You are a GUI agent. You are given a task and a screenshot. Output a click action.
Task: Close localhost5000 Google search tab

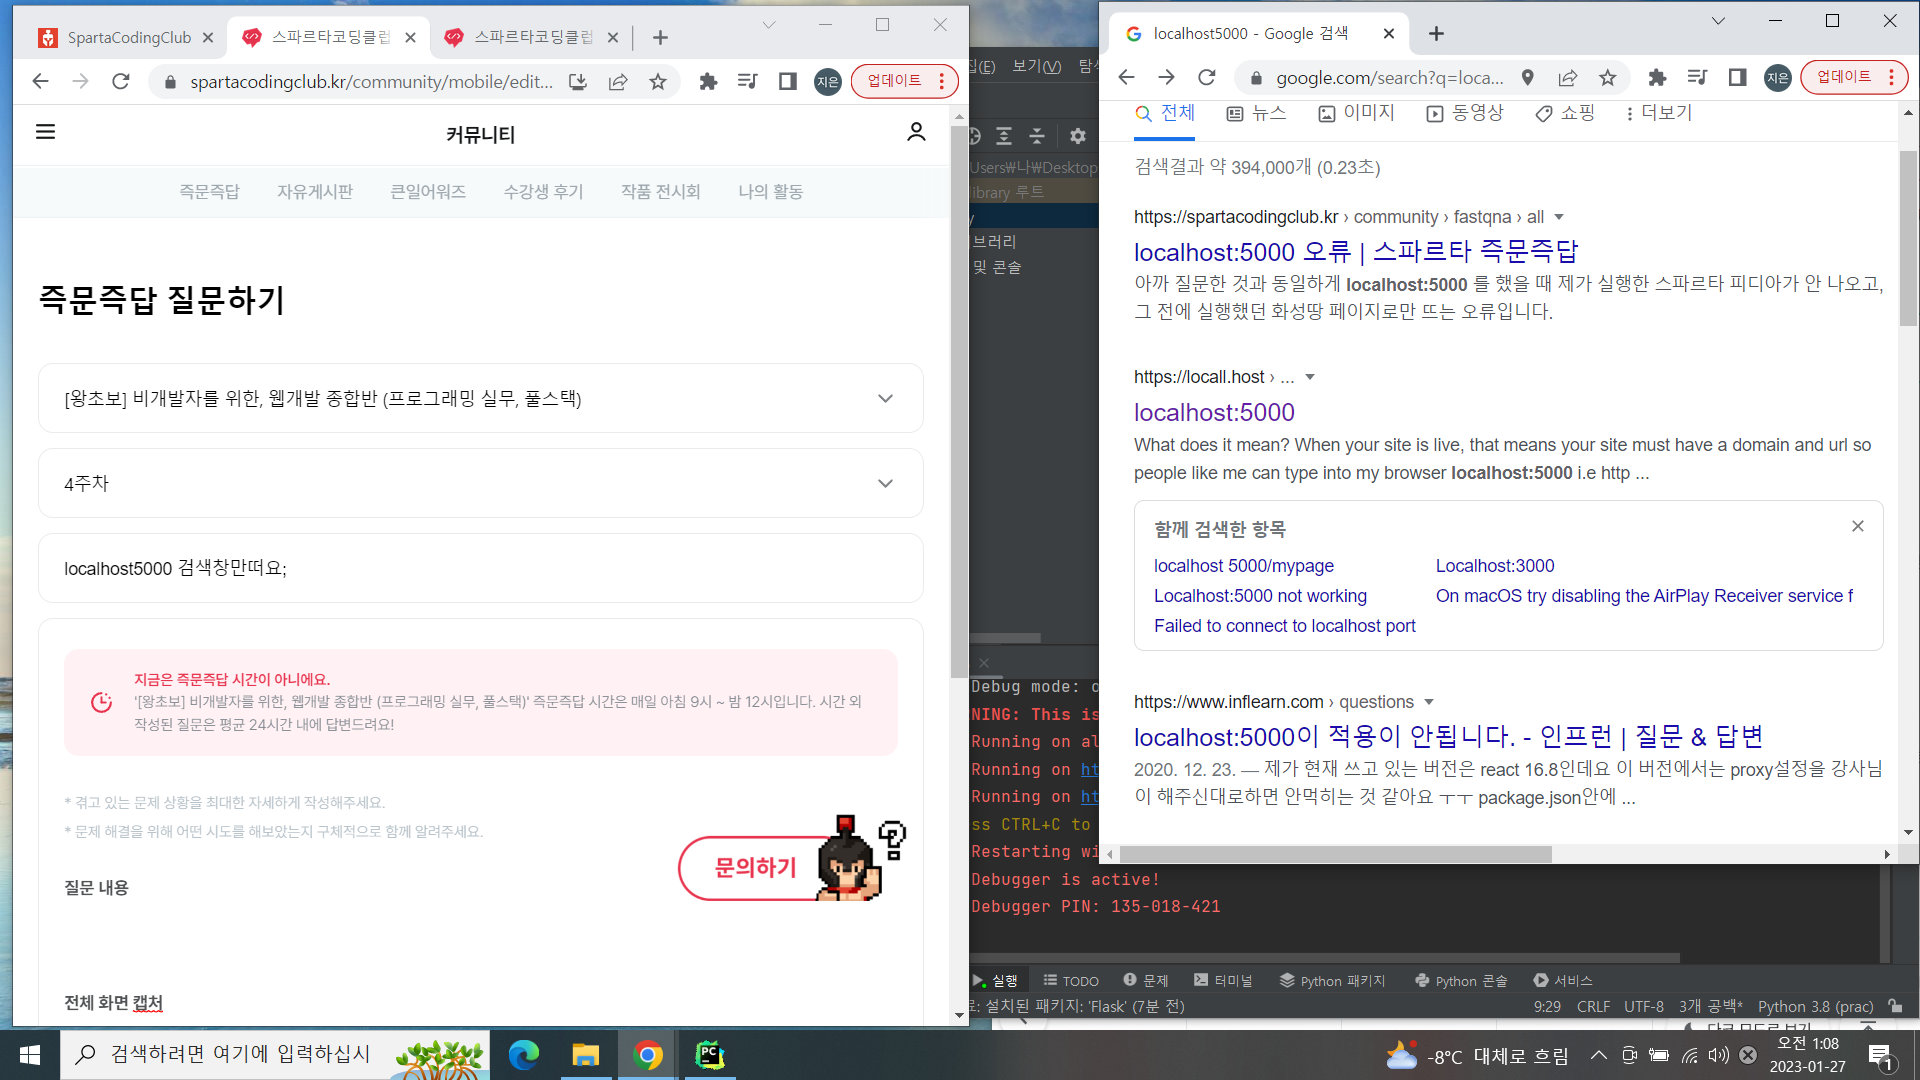click(x=1388, y=34)
